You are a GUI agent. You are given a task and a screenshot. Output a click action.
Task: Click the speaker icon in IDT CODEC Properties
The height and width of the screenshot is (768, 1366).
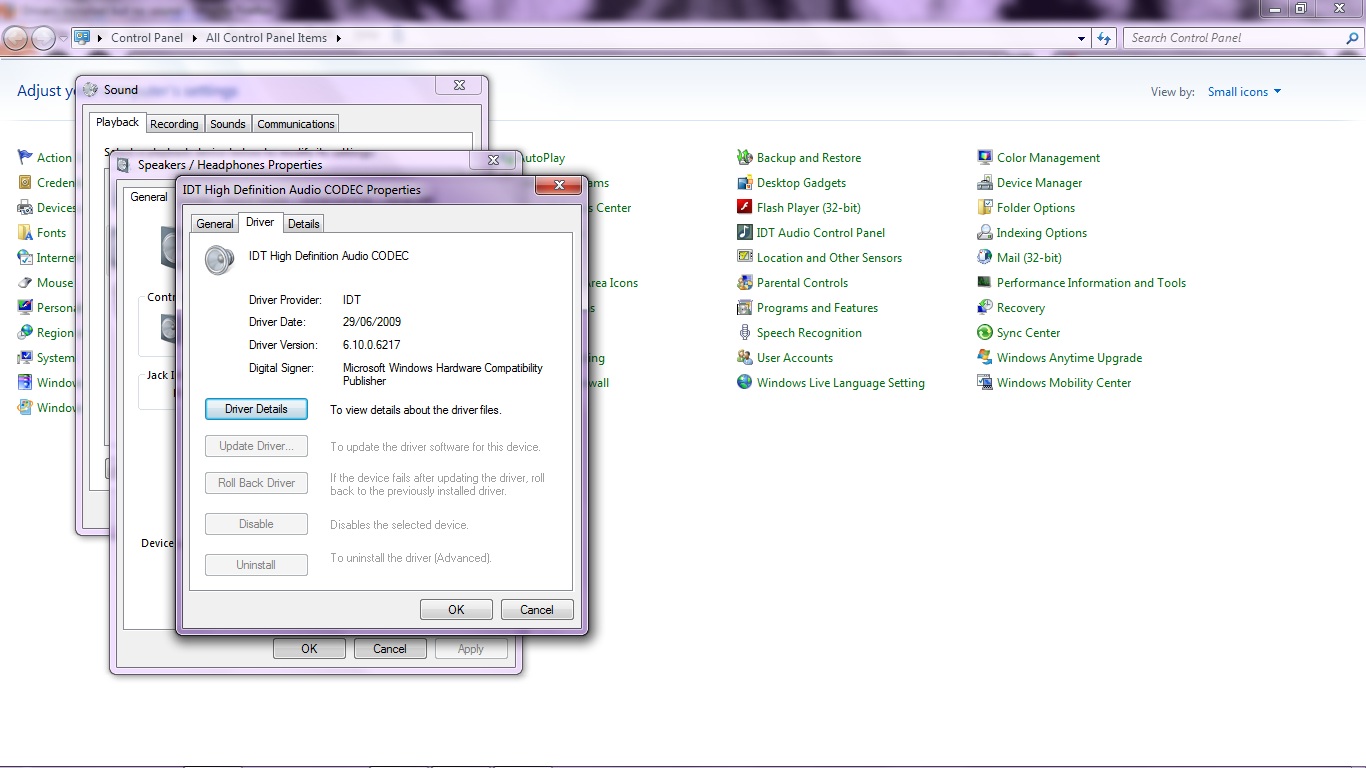pos(219,260)
